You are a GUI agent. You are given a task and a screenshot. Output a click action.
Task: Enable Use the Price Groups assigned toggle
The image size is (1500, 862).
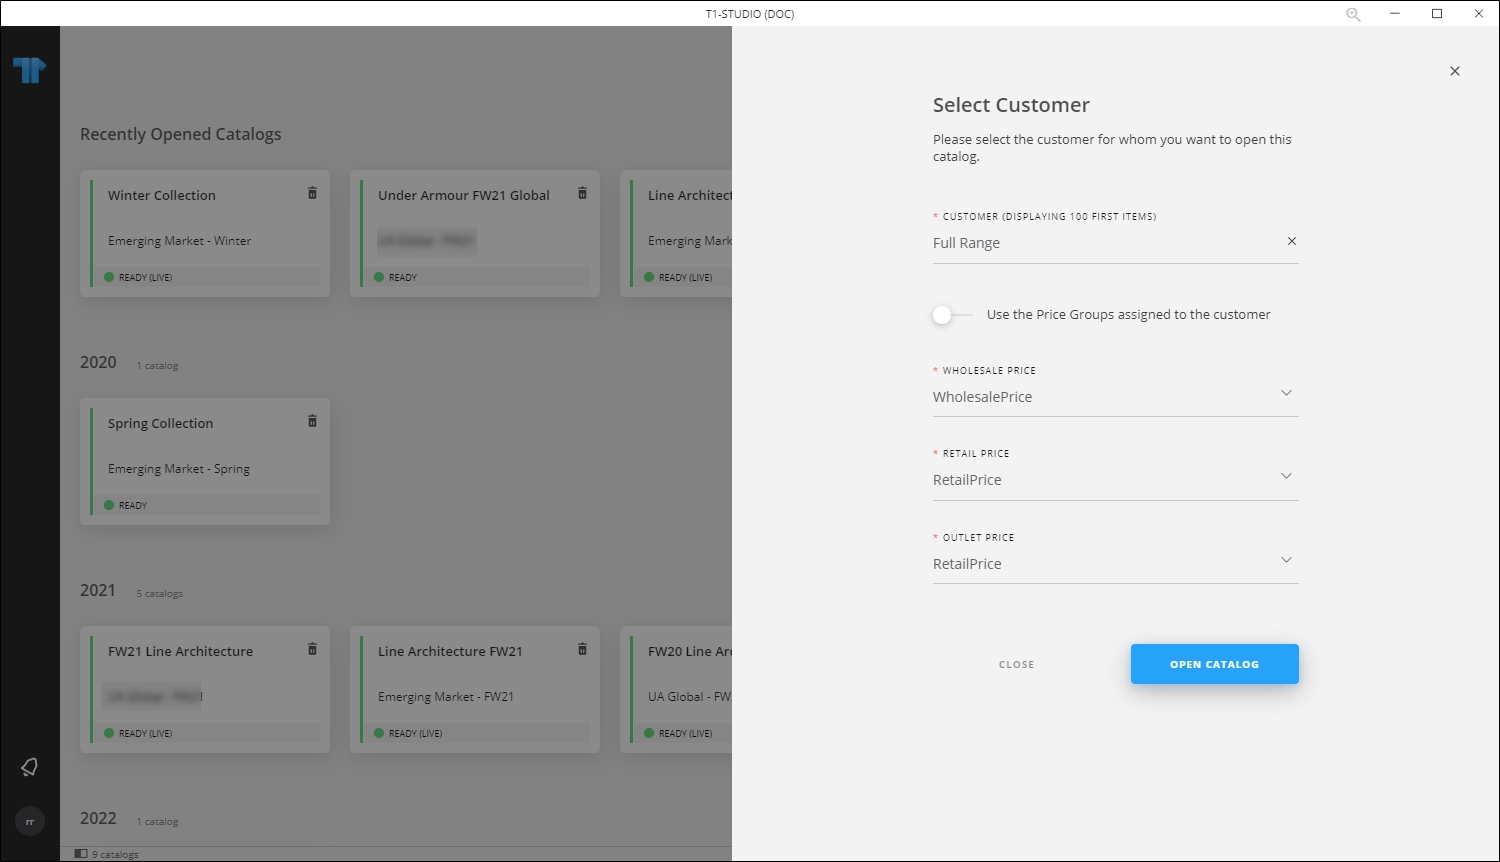tap(941, 314)
